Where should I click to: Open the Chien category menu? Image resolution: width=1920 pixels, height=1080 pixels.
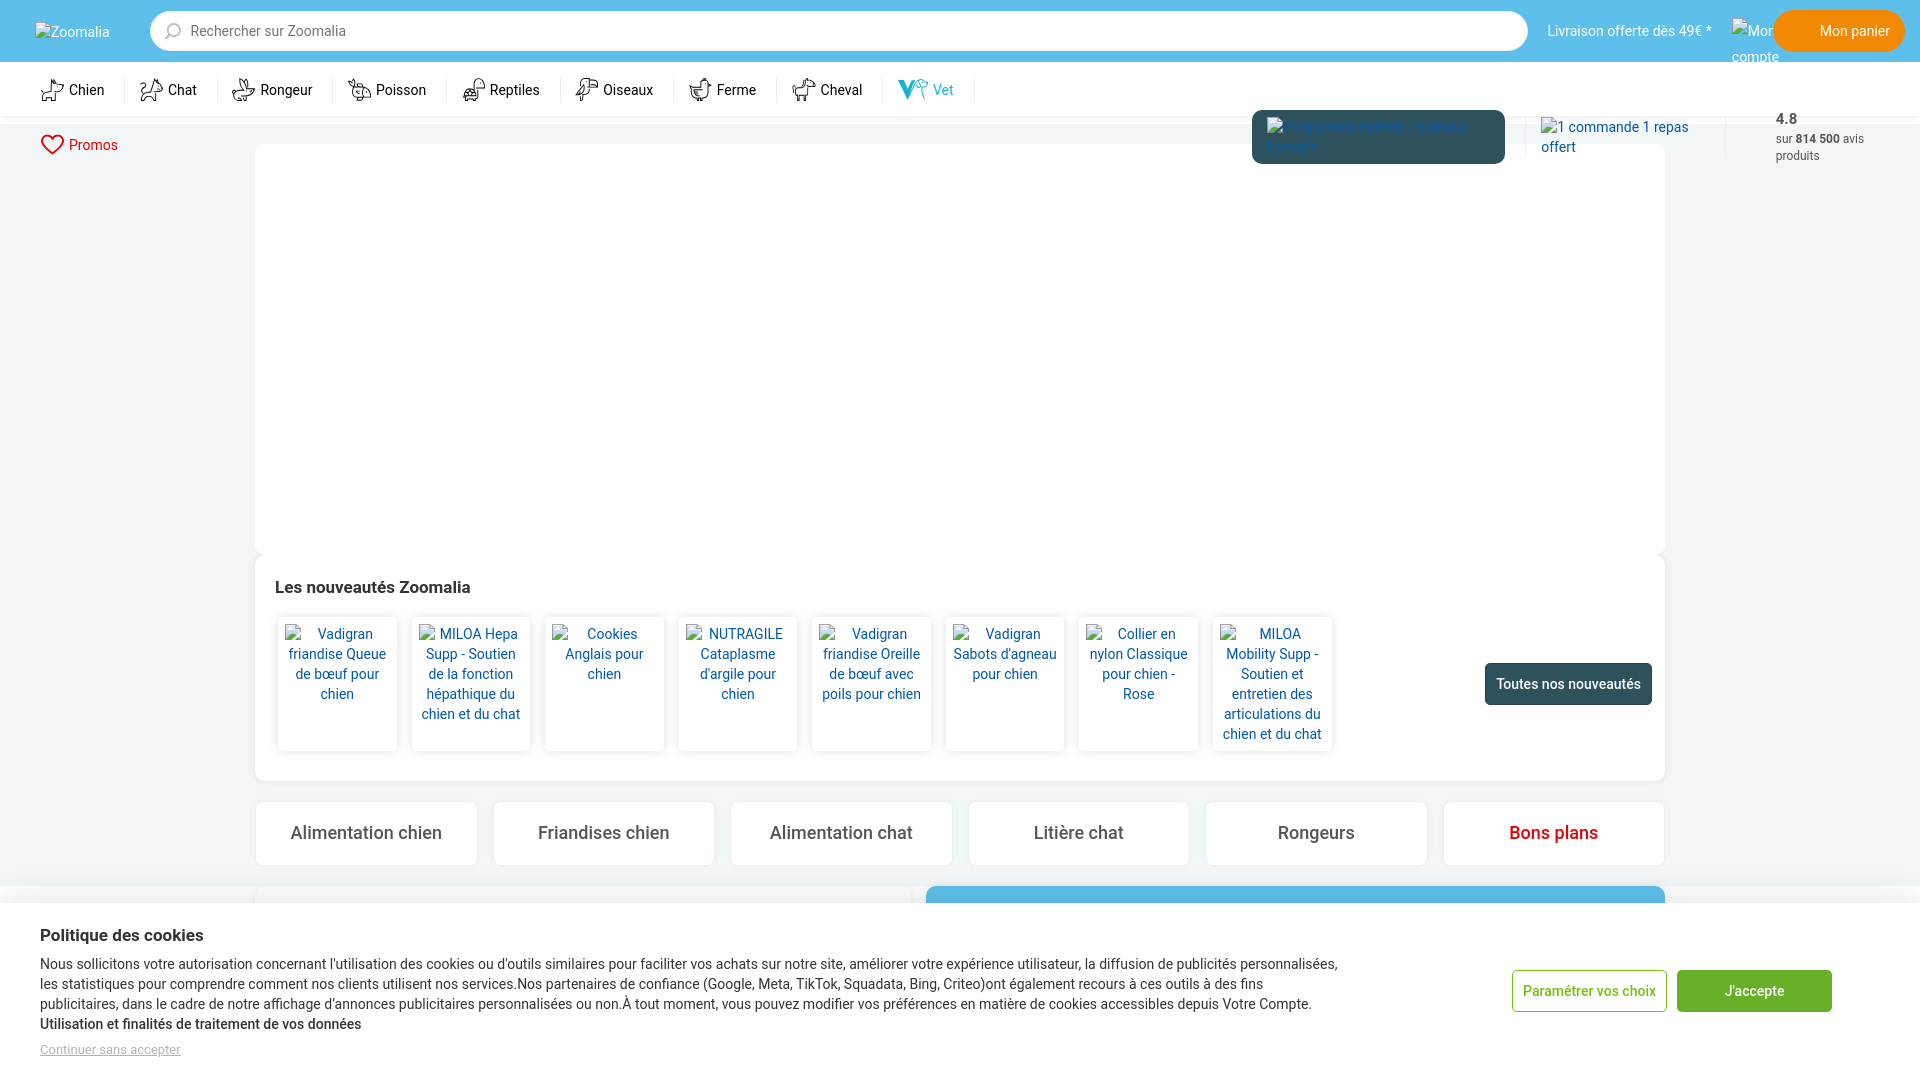[x=72, y=90]
